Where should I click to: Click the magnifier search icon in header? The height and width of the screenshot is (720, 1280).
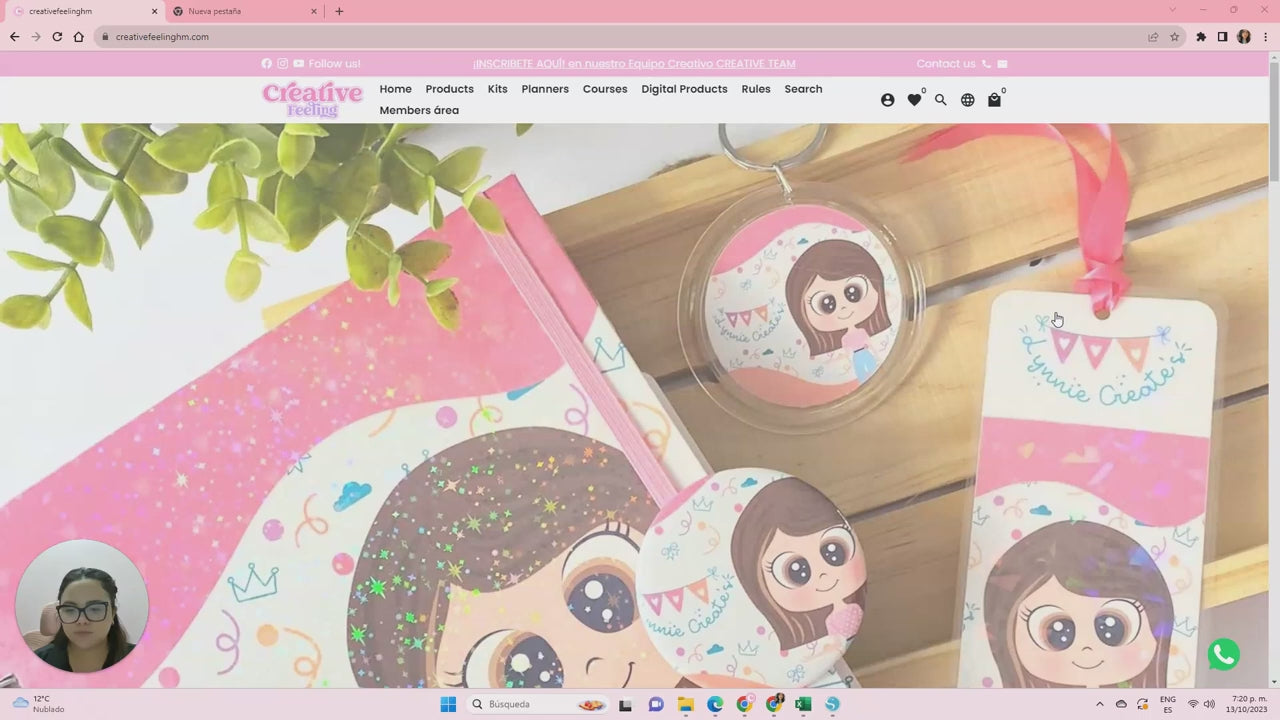tap(940, 100)
